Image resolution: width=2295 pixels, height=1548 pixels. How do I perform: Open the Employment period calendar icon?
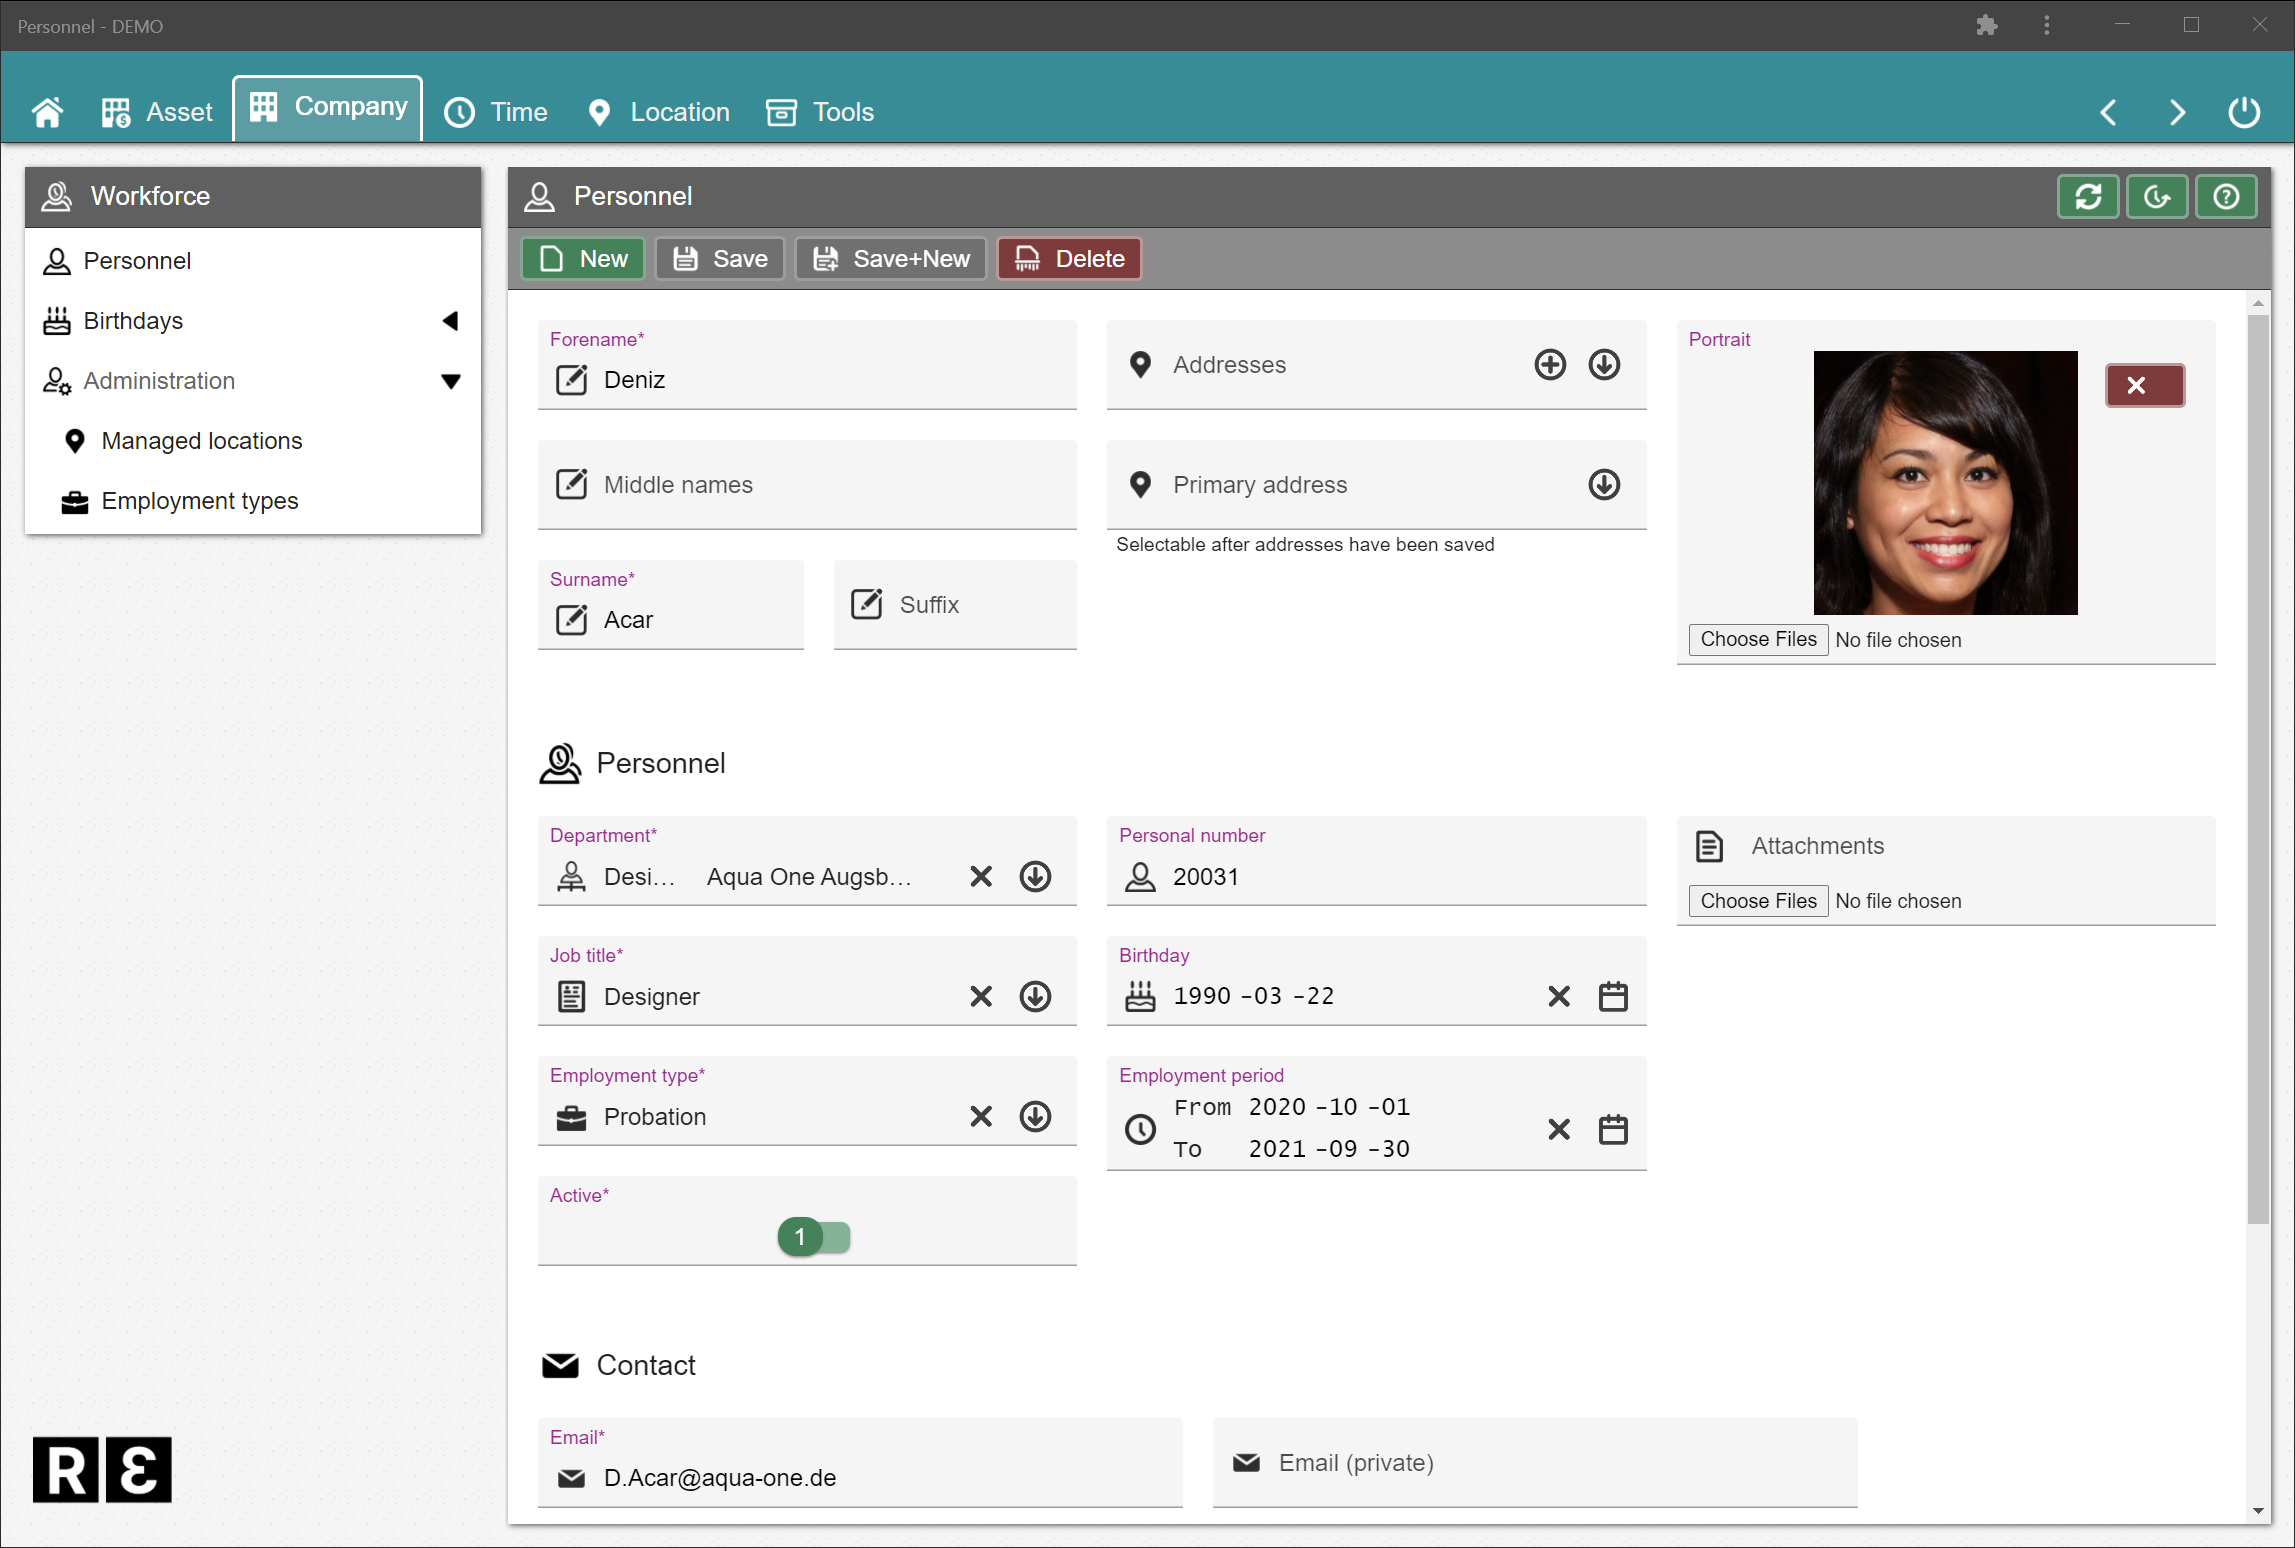(x=1613, y=1129)
